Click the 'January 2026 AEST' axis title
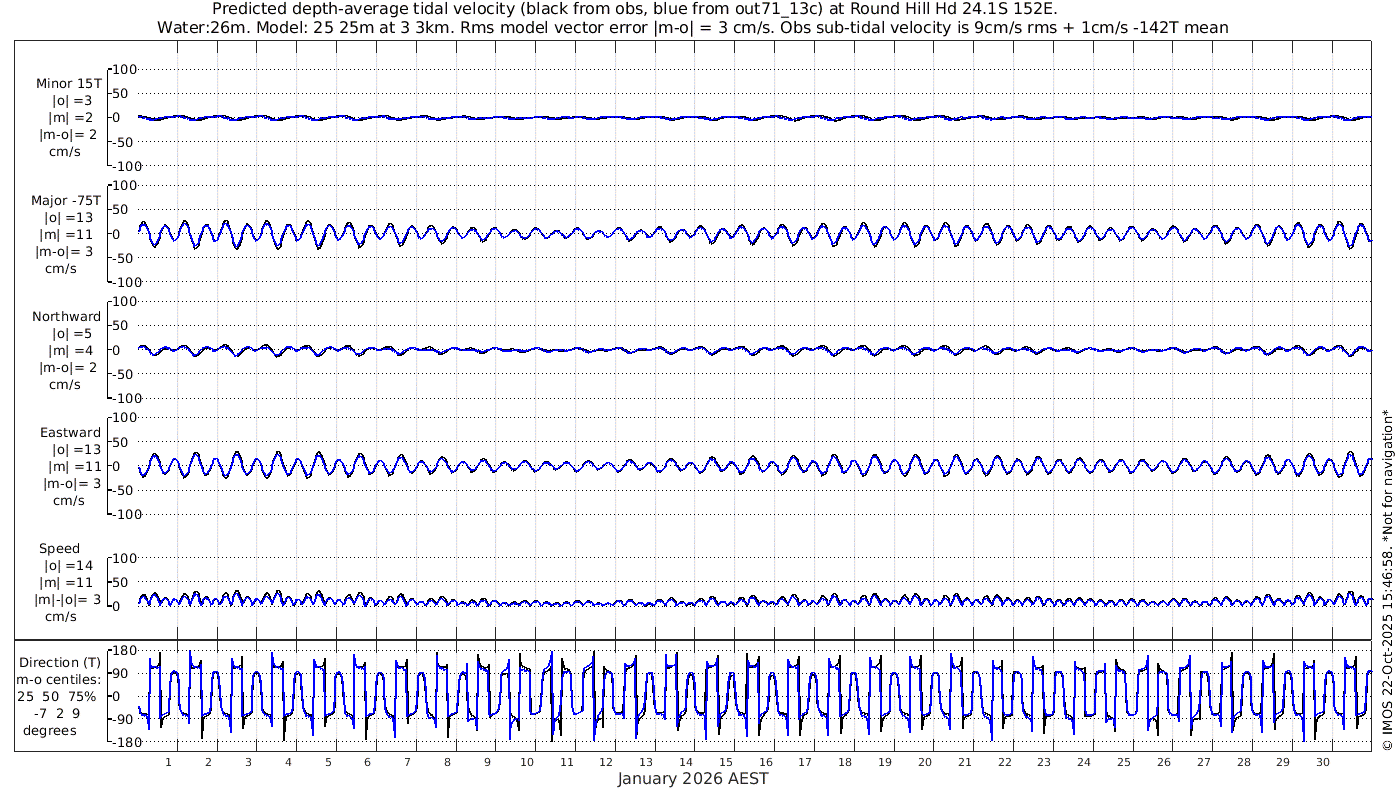 coord(692,779)
